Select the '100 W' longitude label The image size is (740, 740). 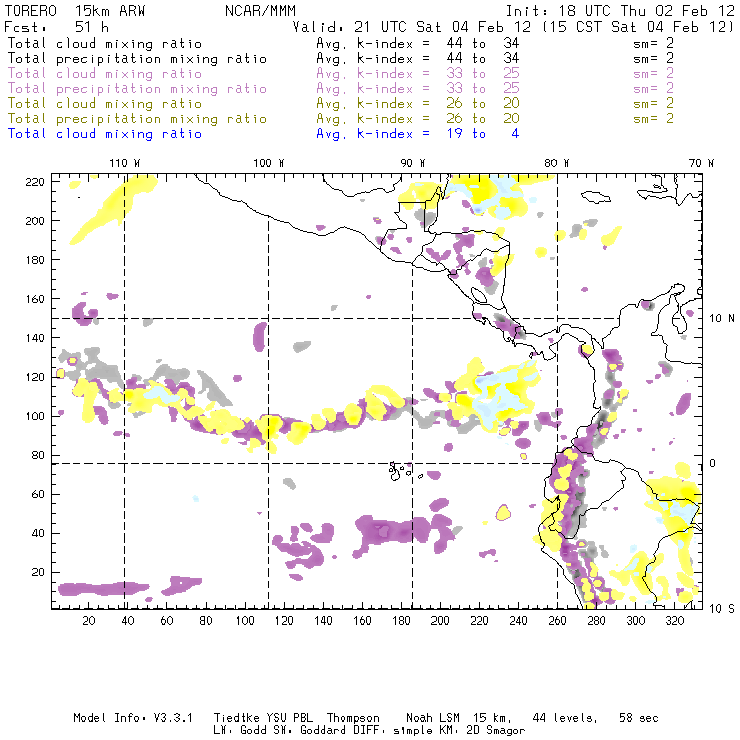(269, 163)
